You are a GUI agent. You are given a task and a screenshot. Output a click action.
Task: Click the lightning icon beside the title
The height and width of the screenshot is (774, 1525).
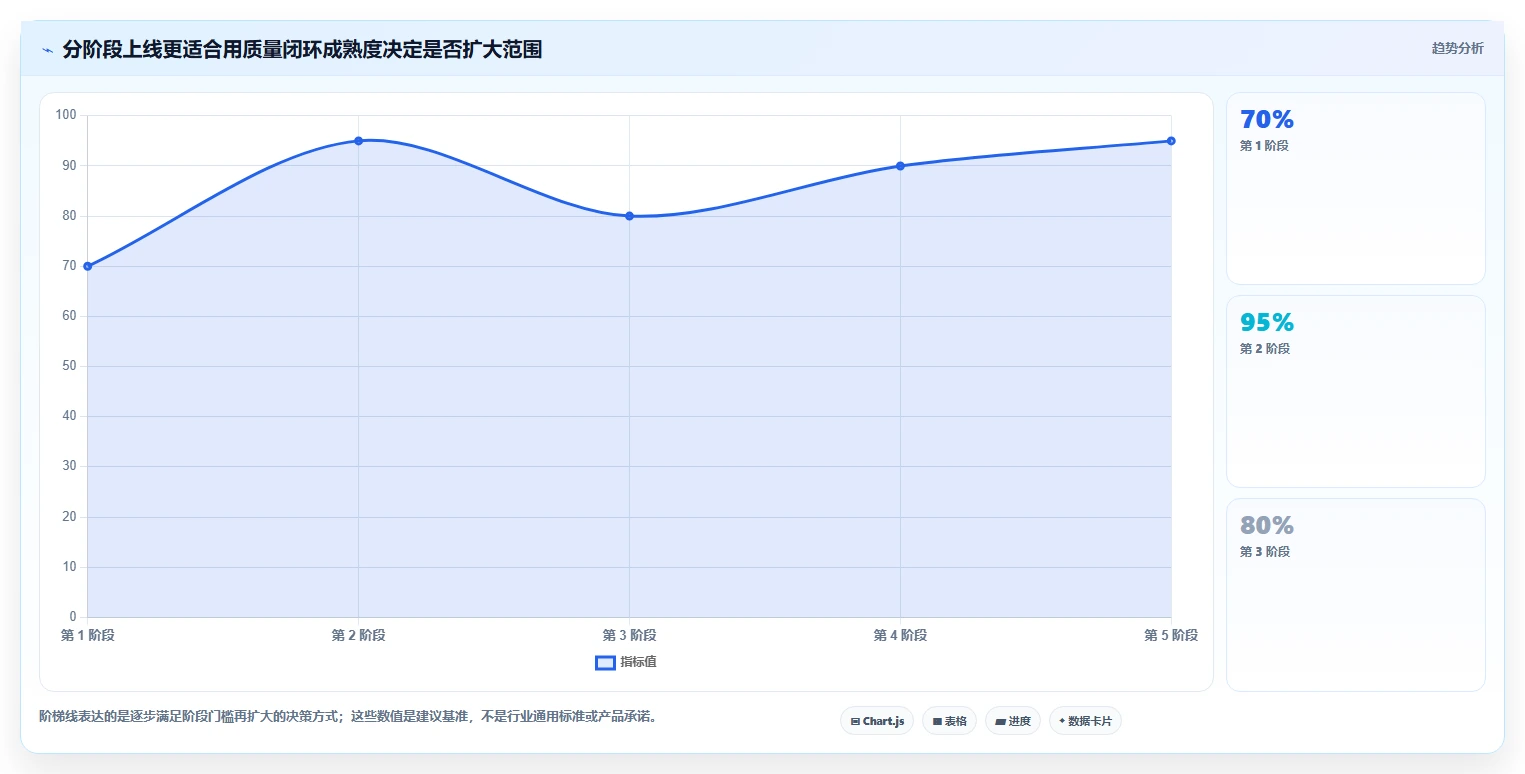tap(48, 50)
